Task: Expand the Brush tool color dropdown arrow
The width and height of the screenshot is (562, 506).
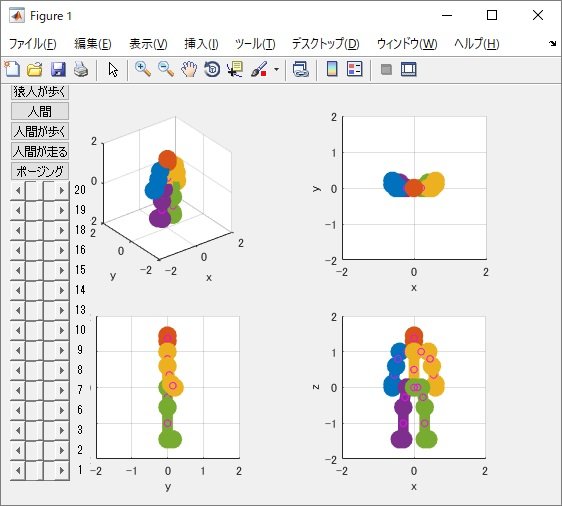Action: 276,69
